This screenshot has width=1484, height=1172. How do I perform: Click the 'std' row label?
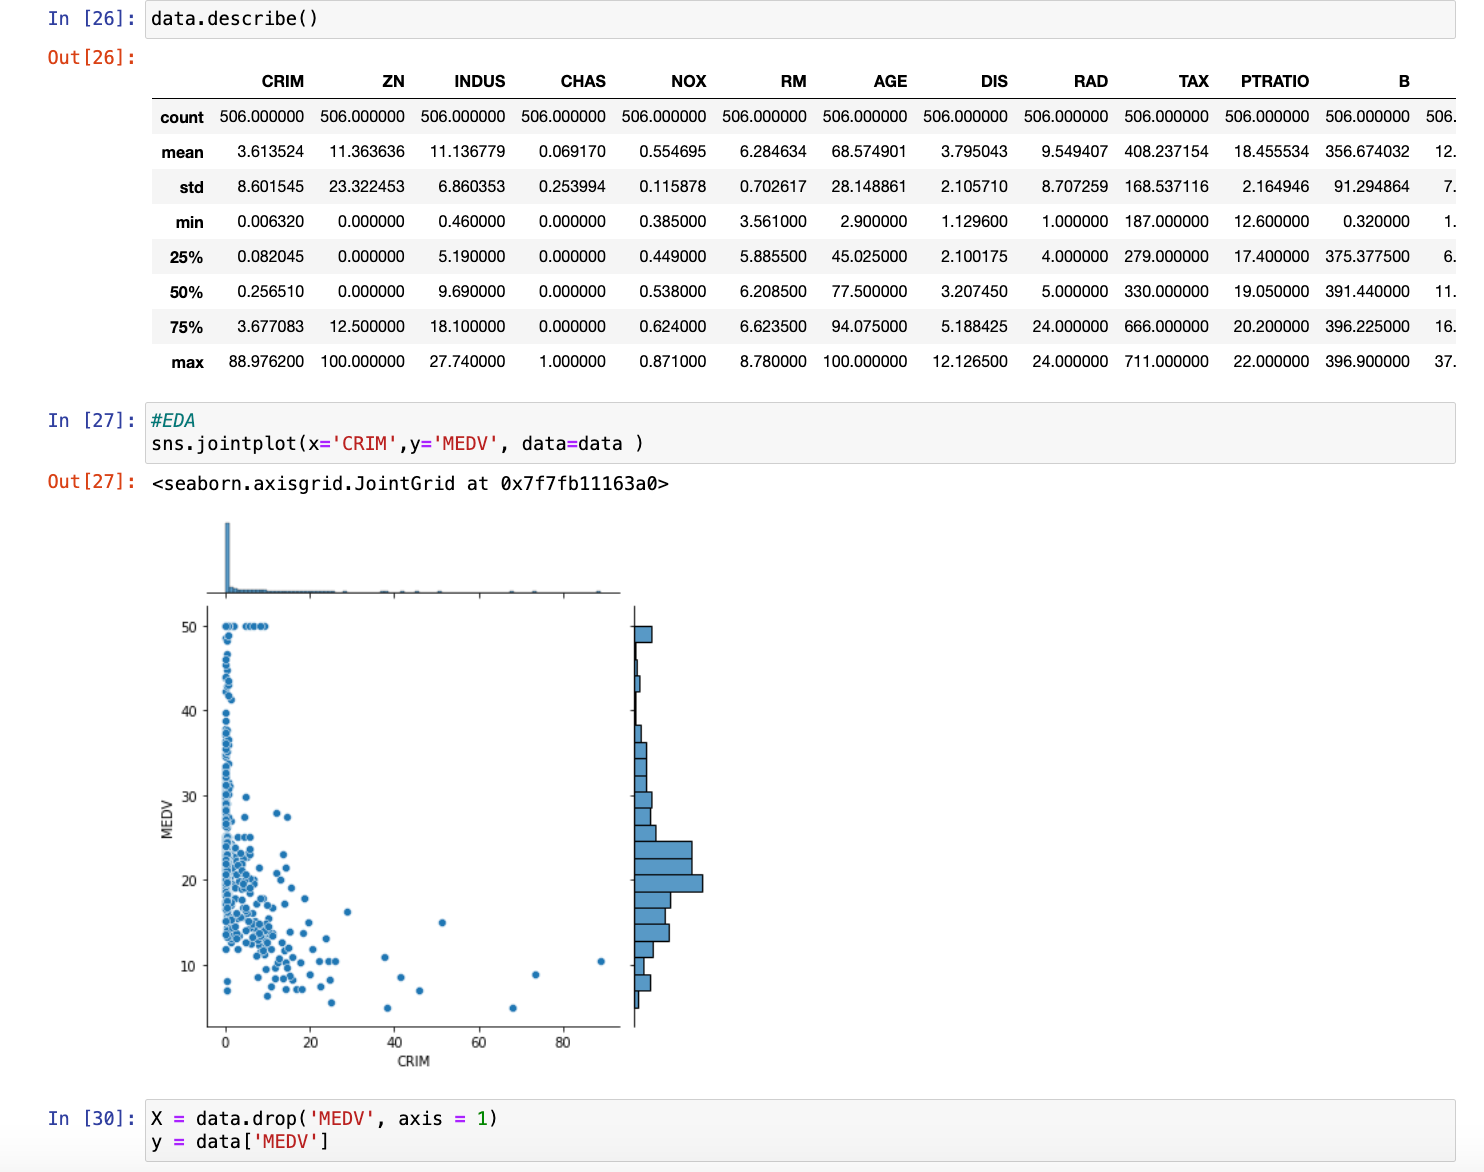(x=191, y=187)
